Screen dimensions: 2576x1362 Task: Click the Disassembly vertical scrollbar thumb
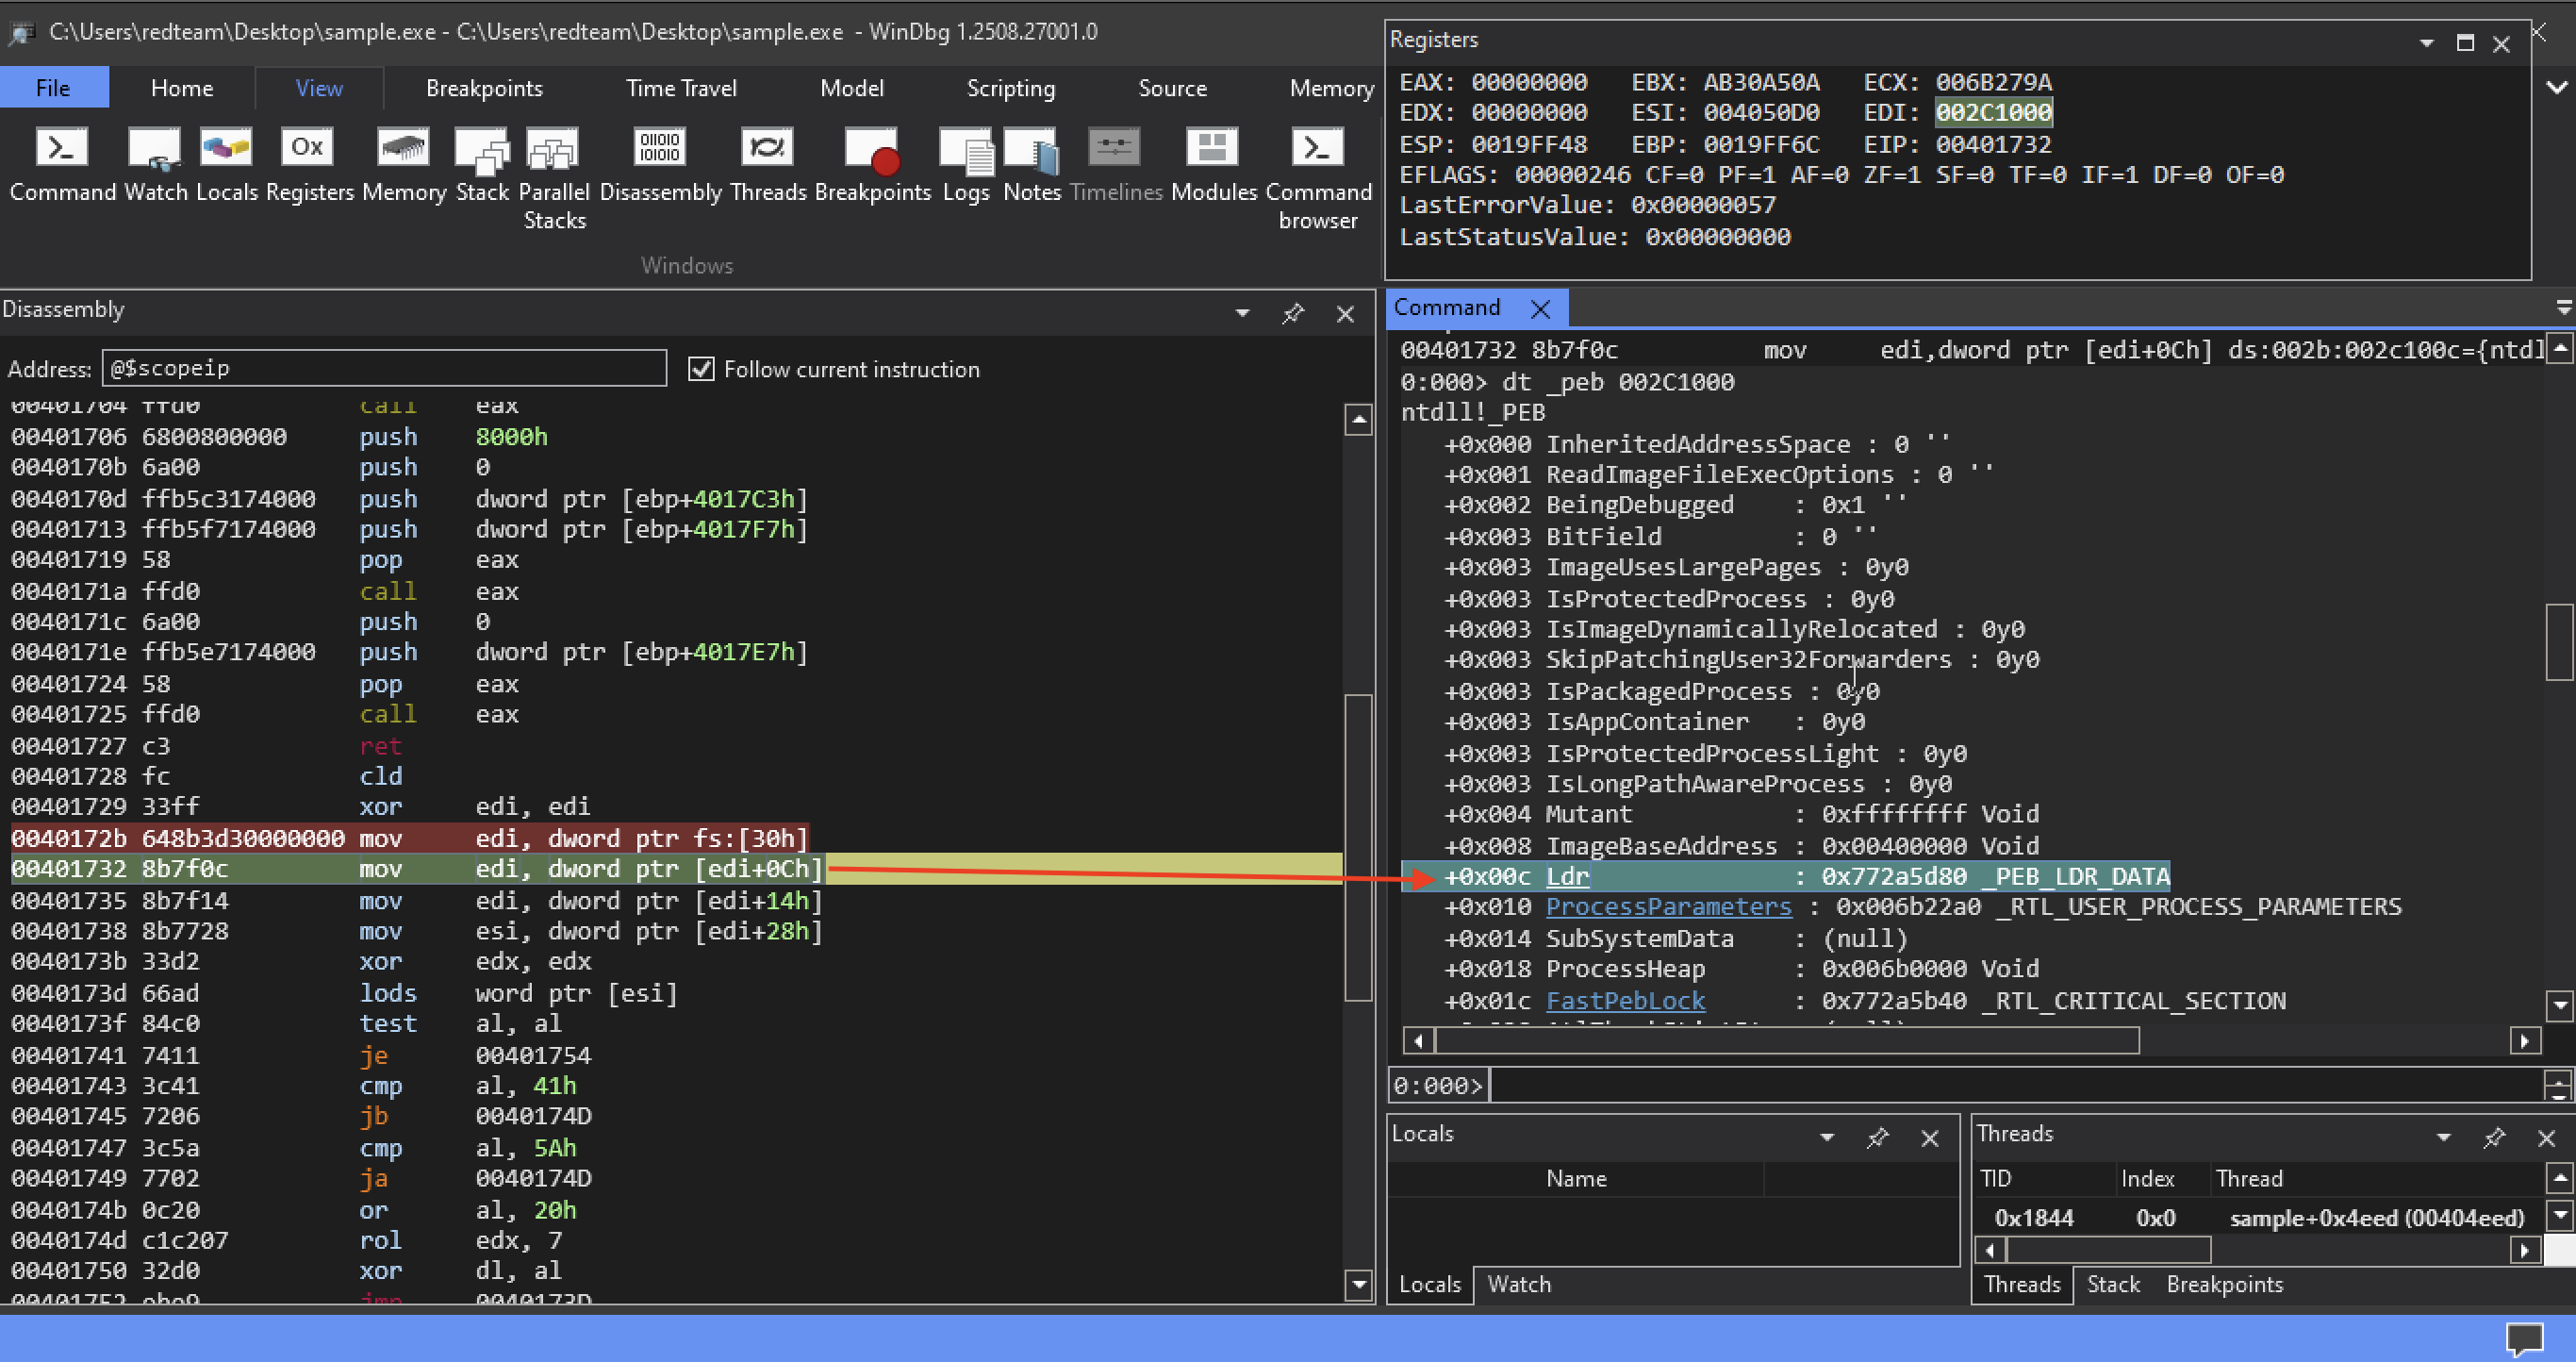(x=1358, y=847)
